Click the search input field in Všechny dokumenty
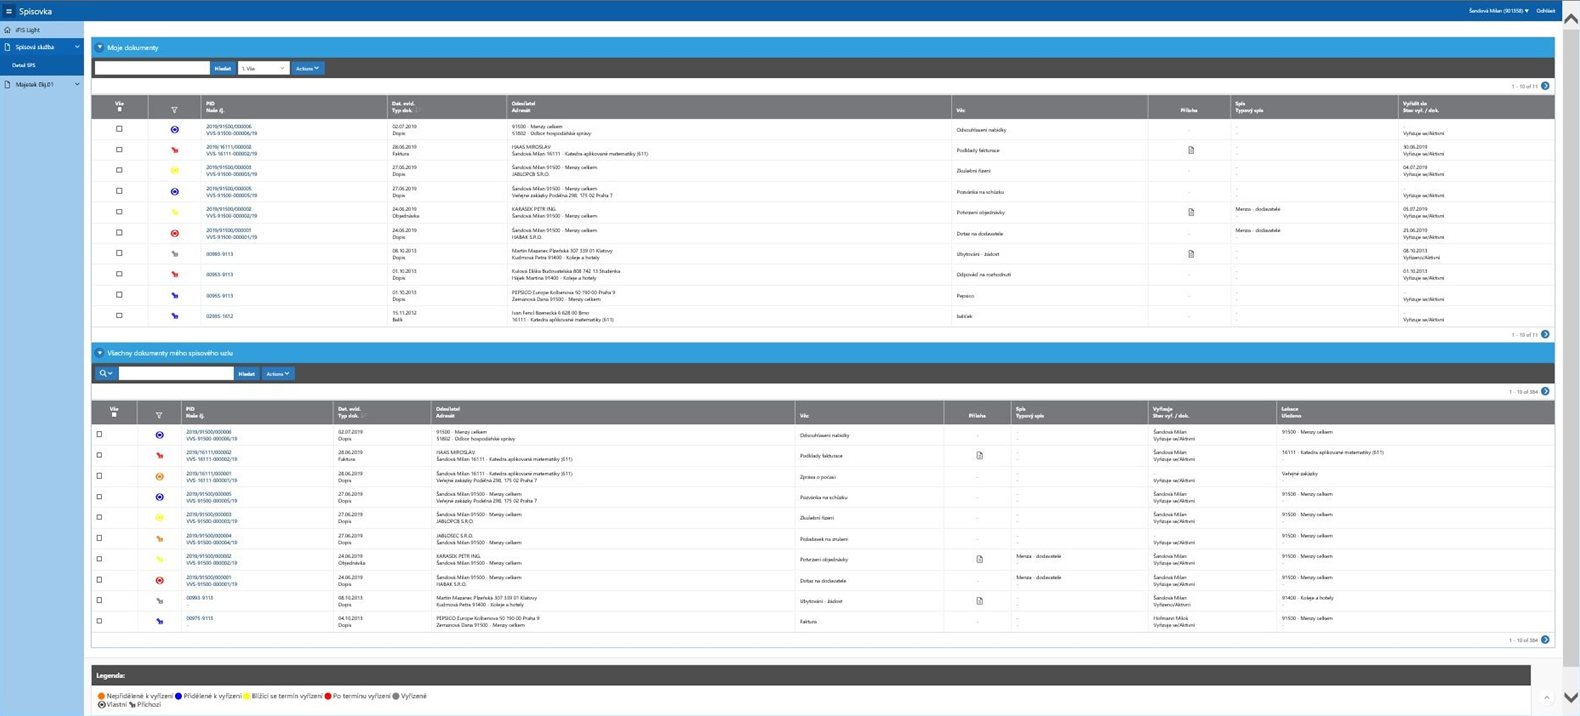1580x716 pixels. click(x=176, y=374)
